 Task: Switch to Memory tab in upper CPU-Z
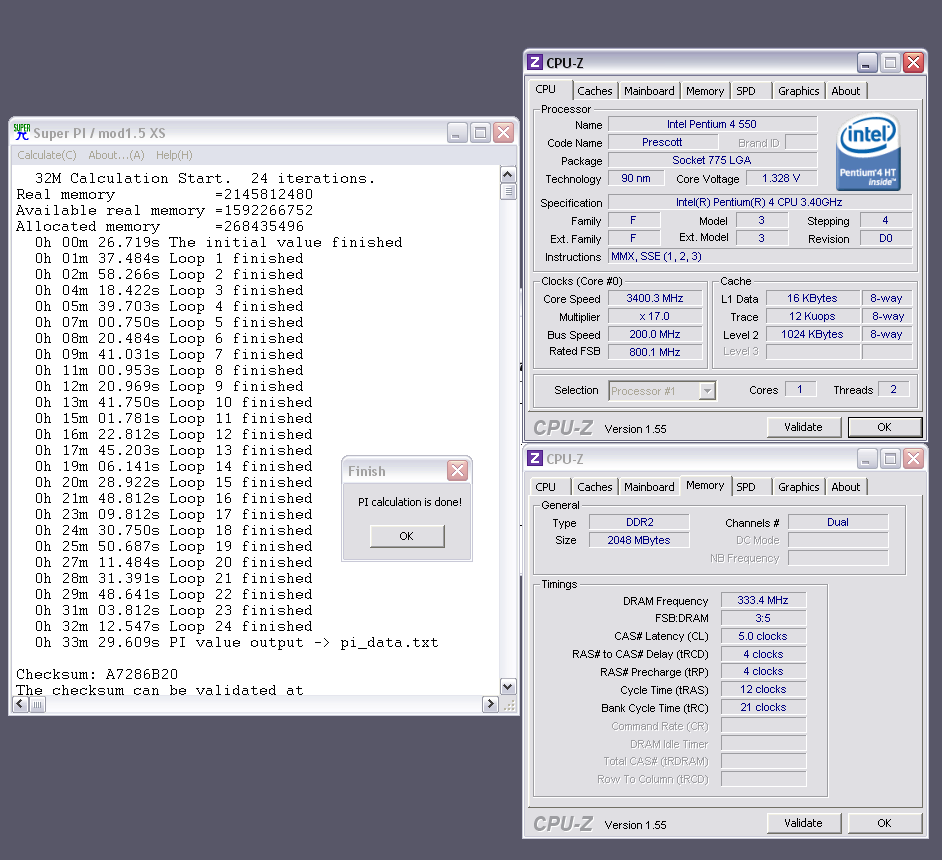click(705, 91)
